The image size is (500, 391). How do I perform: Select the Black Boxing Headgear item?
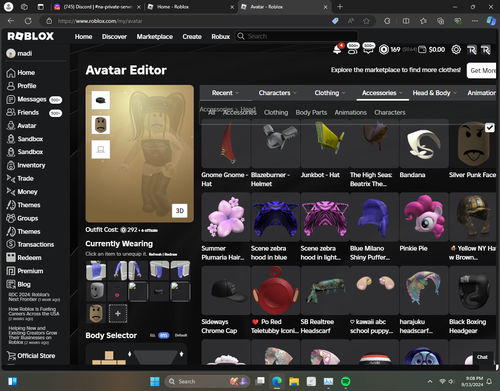click(473, 290)
